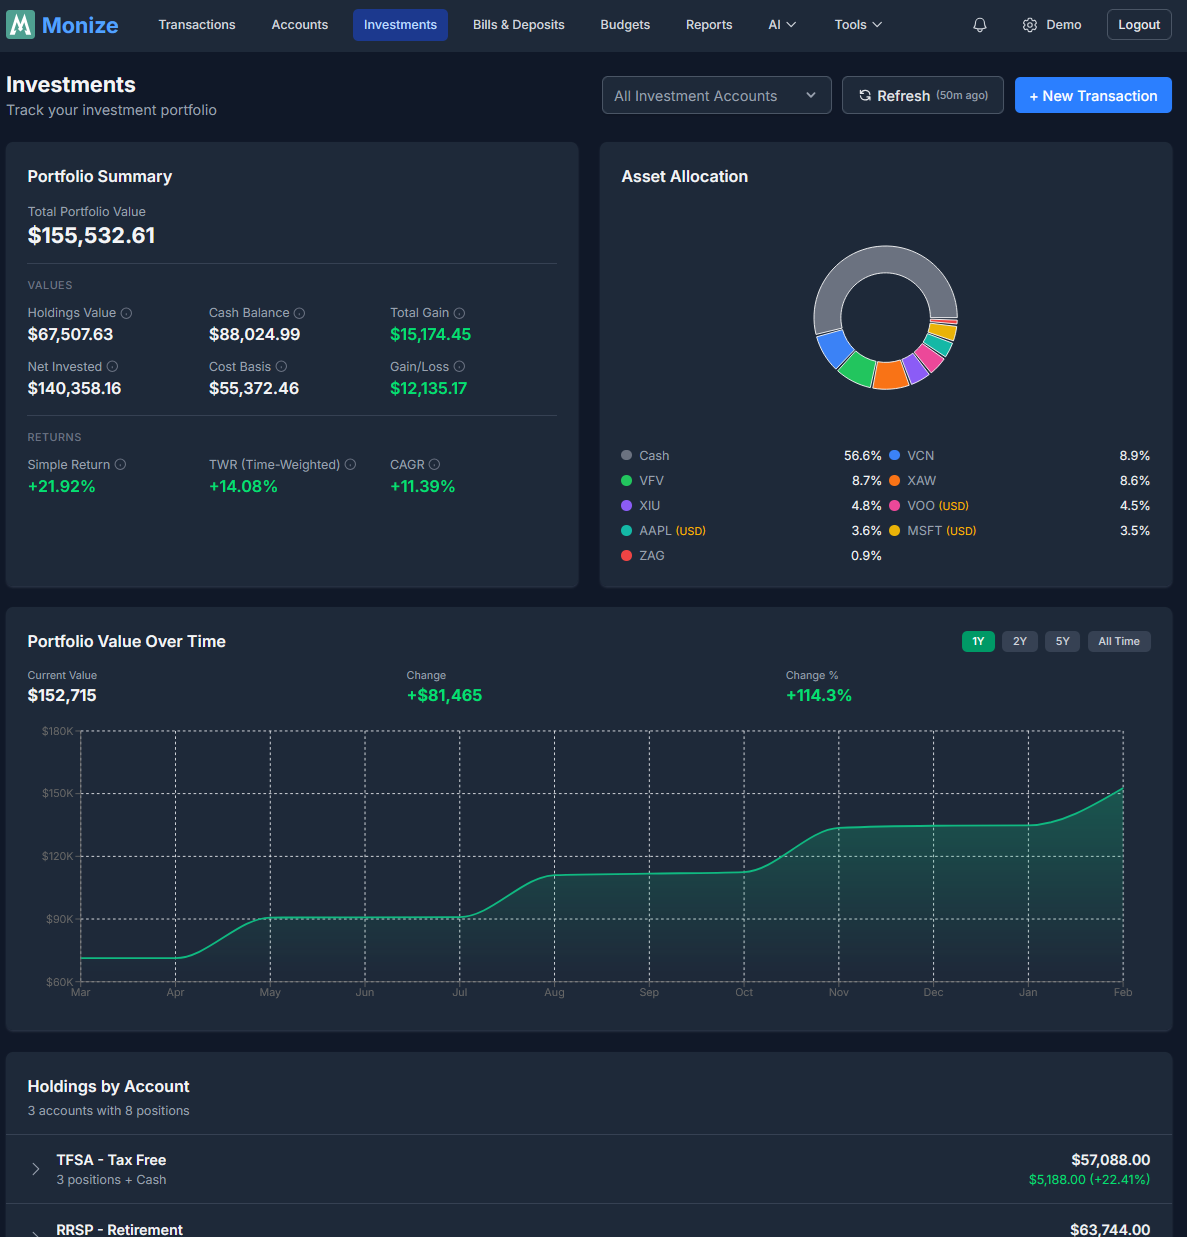
Task: Click the refresh arrows icon
Action: pos(865,95)
